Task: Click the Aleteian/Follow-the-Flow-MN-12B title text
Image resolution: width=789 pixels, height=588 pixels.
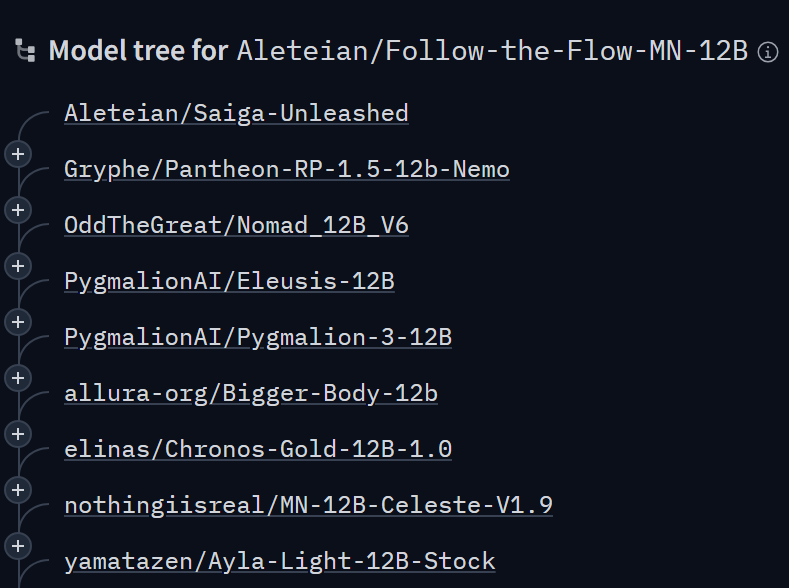Action: (x=493, y=51)
